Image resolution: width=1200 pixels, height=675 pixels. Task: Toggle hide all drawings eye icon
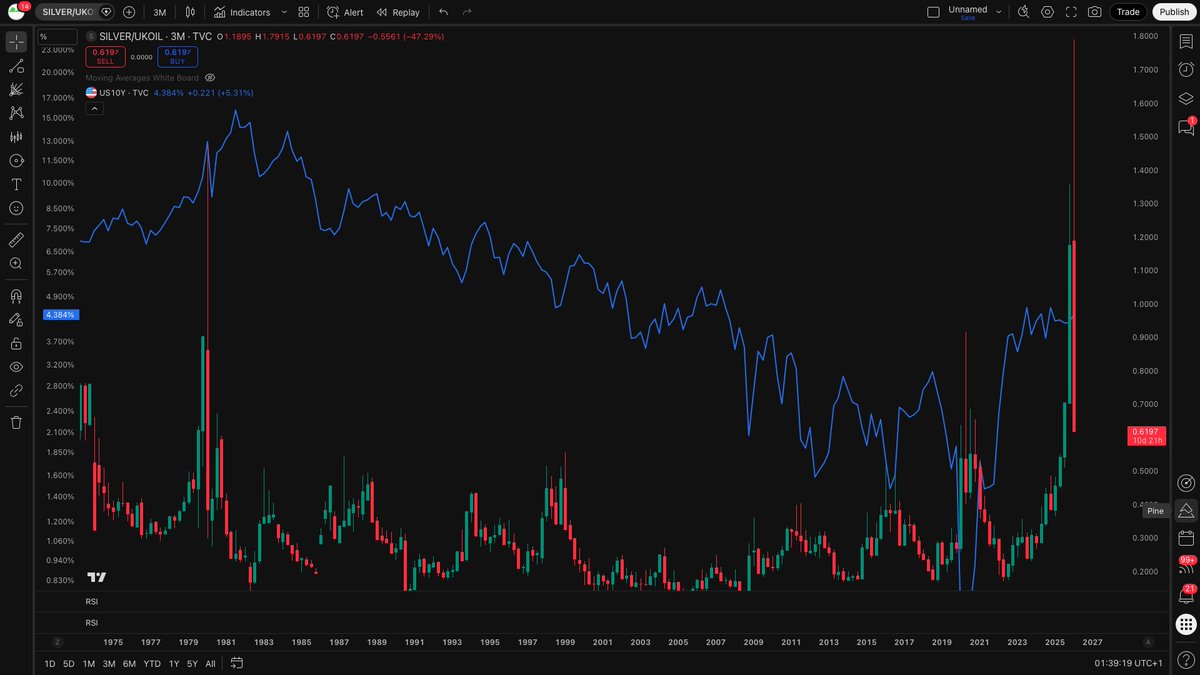pos(16,367)
